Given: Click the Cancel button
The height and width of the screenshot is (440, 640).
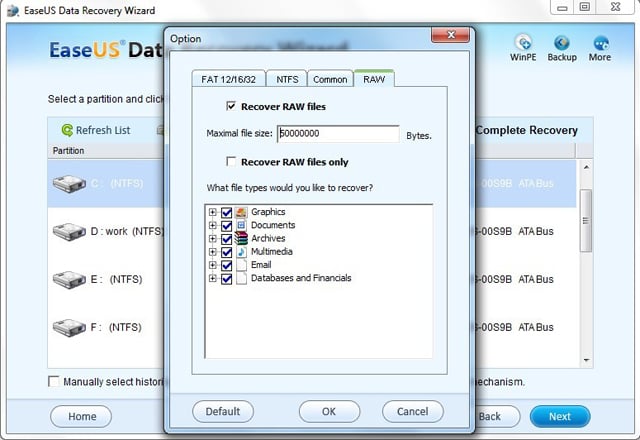Looking at the screenshot, I should click(x=413, y=411).
